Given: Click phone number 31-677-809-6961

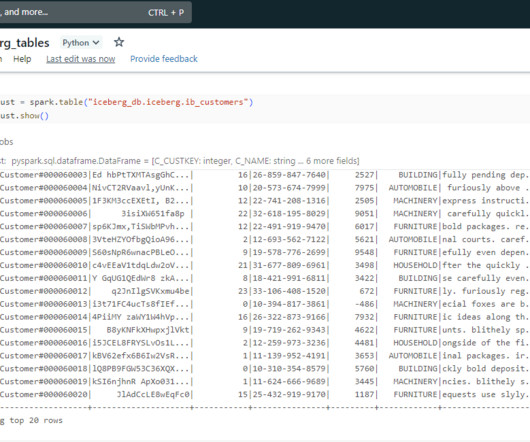Looking at the screenshot, I should (289, 265).
